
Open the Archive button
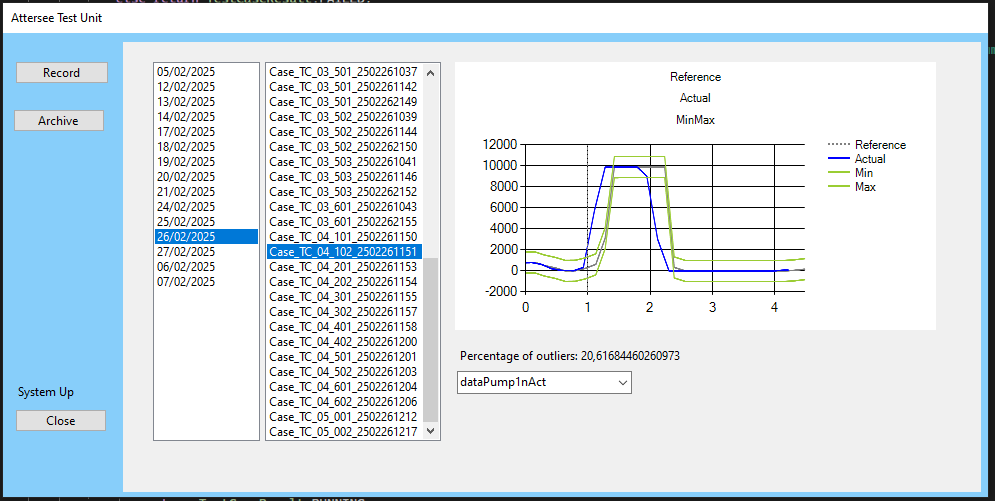click(x=58, y=120)
